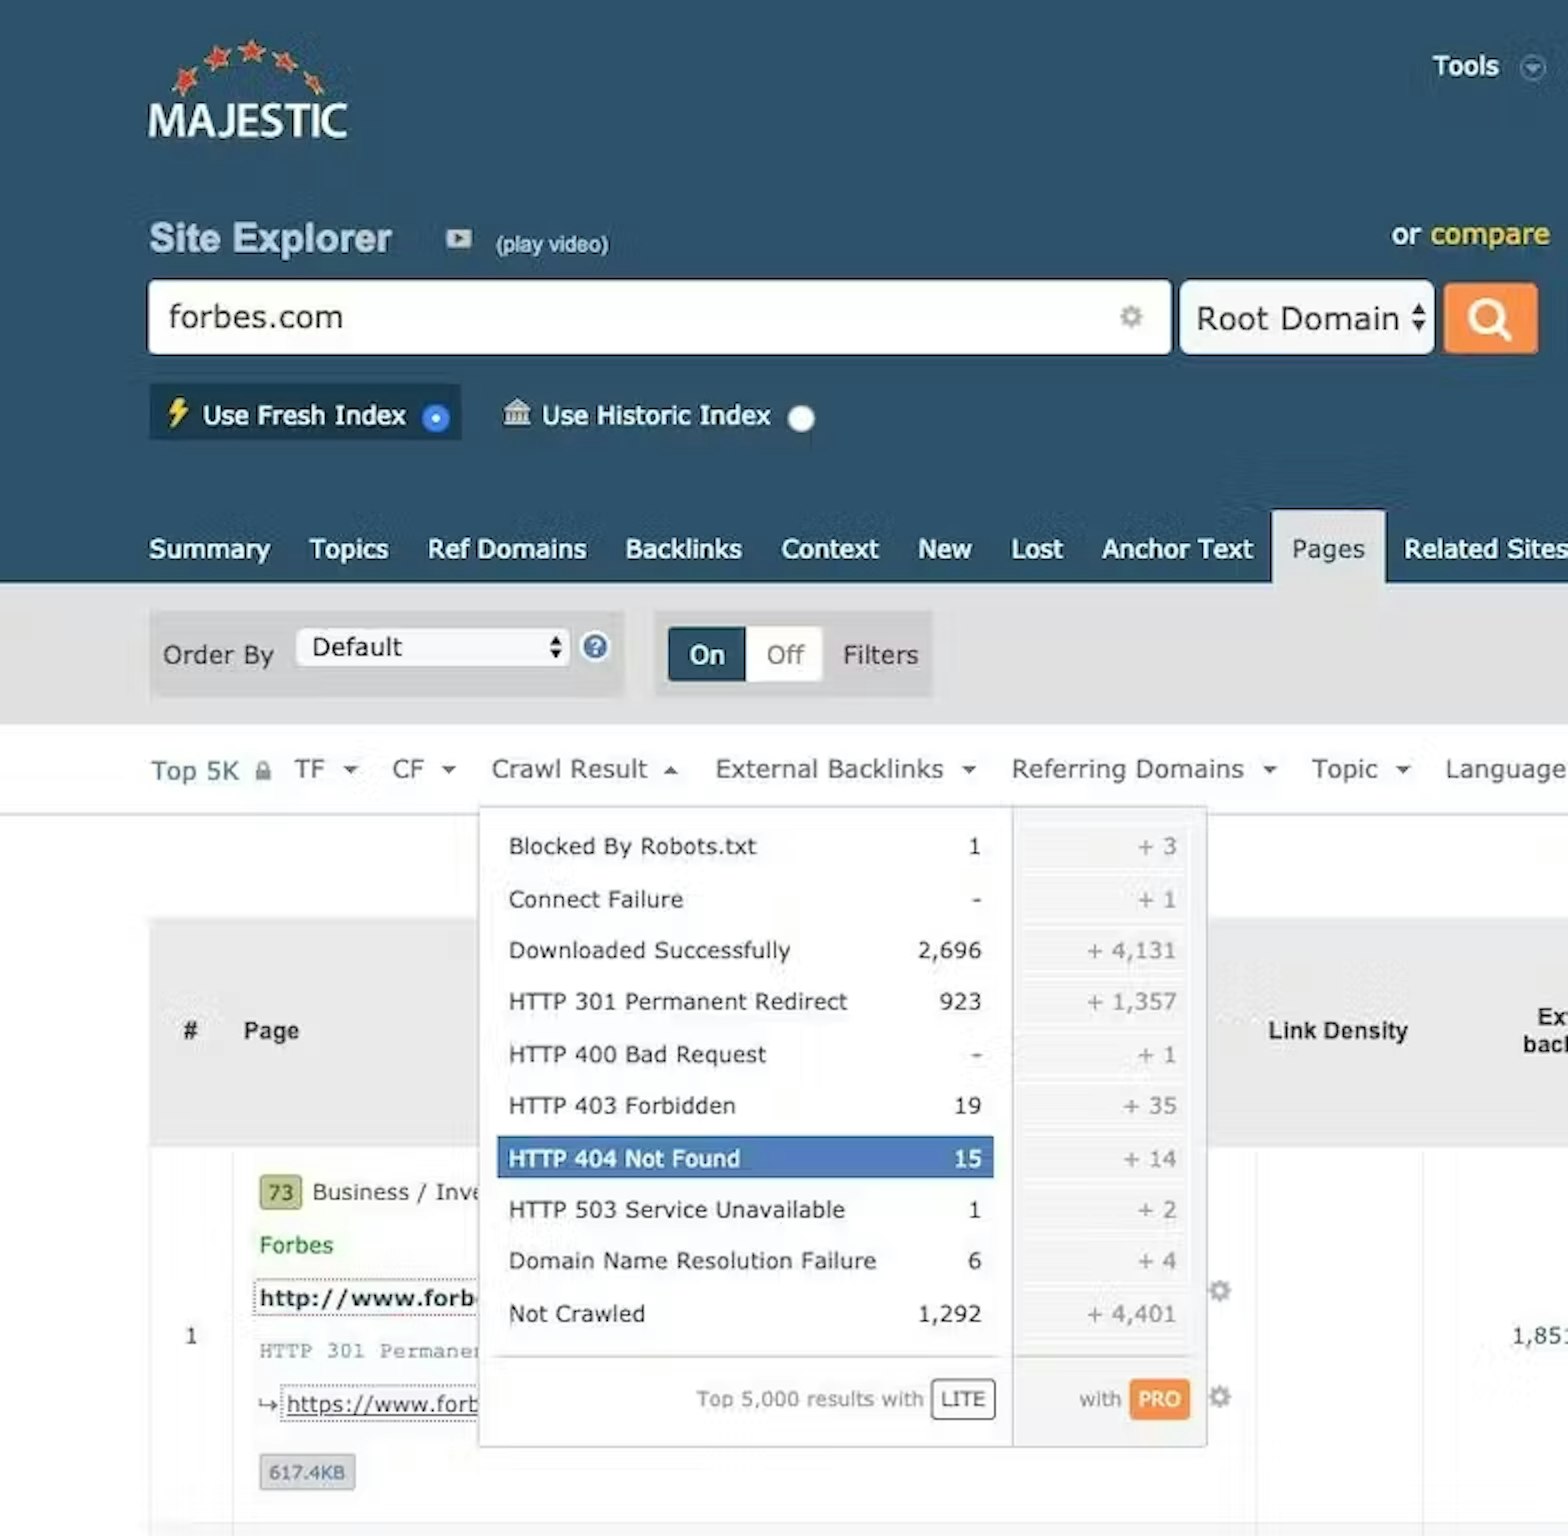
Task: Click the play video icon
Action: pyautogui.click(x=458, y=239)
